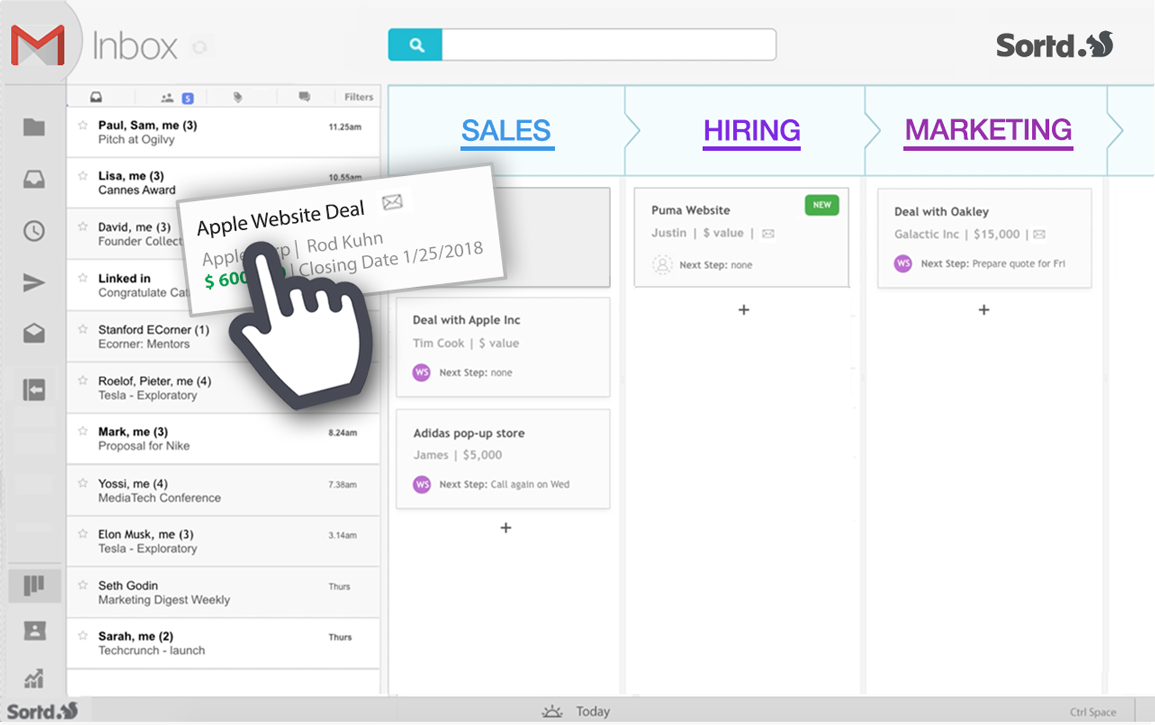The width and height of the screenshot is (1155, 725).
Task: Add a new card under the HIRING column
Action: pos(743,310)
